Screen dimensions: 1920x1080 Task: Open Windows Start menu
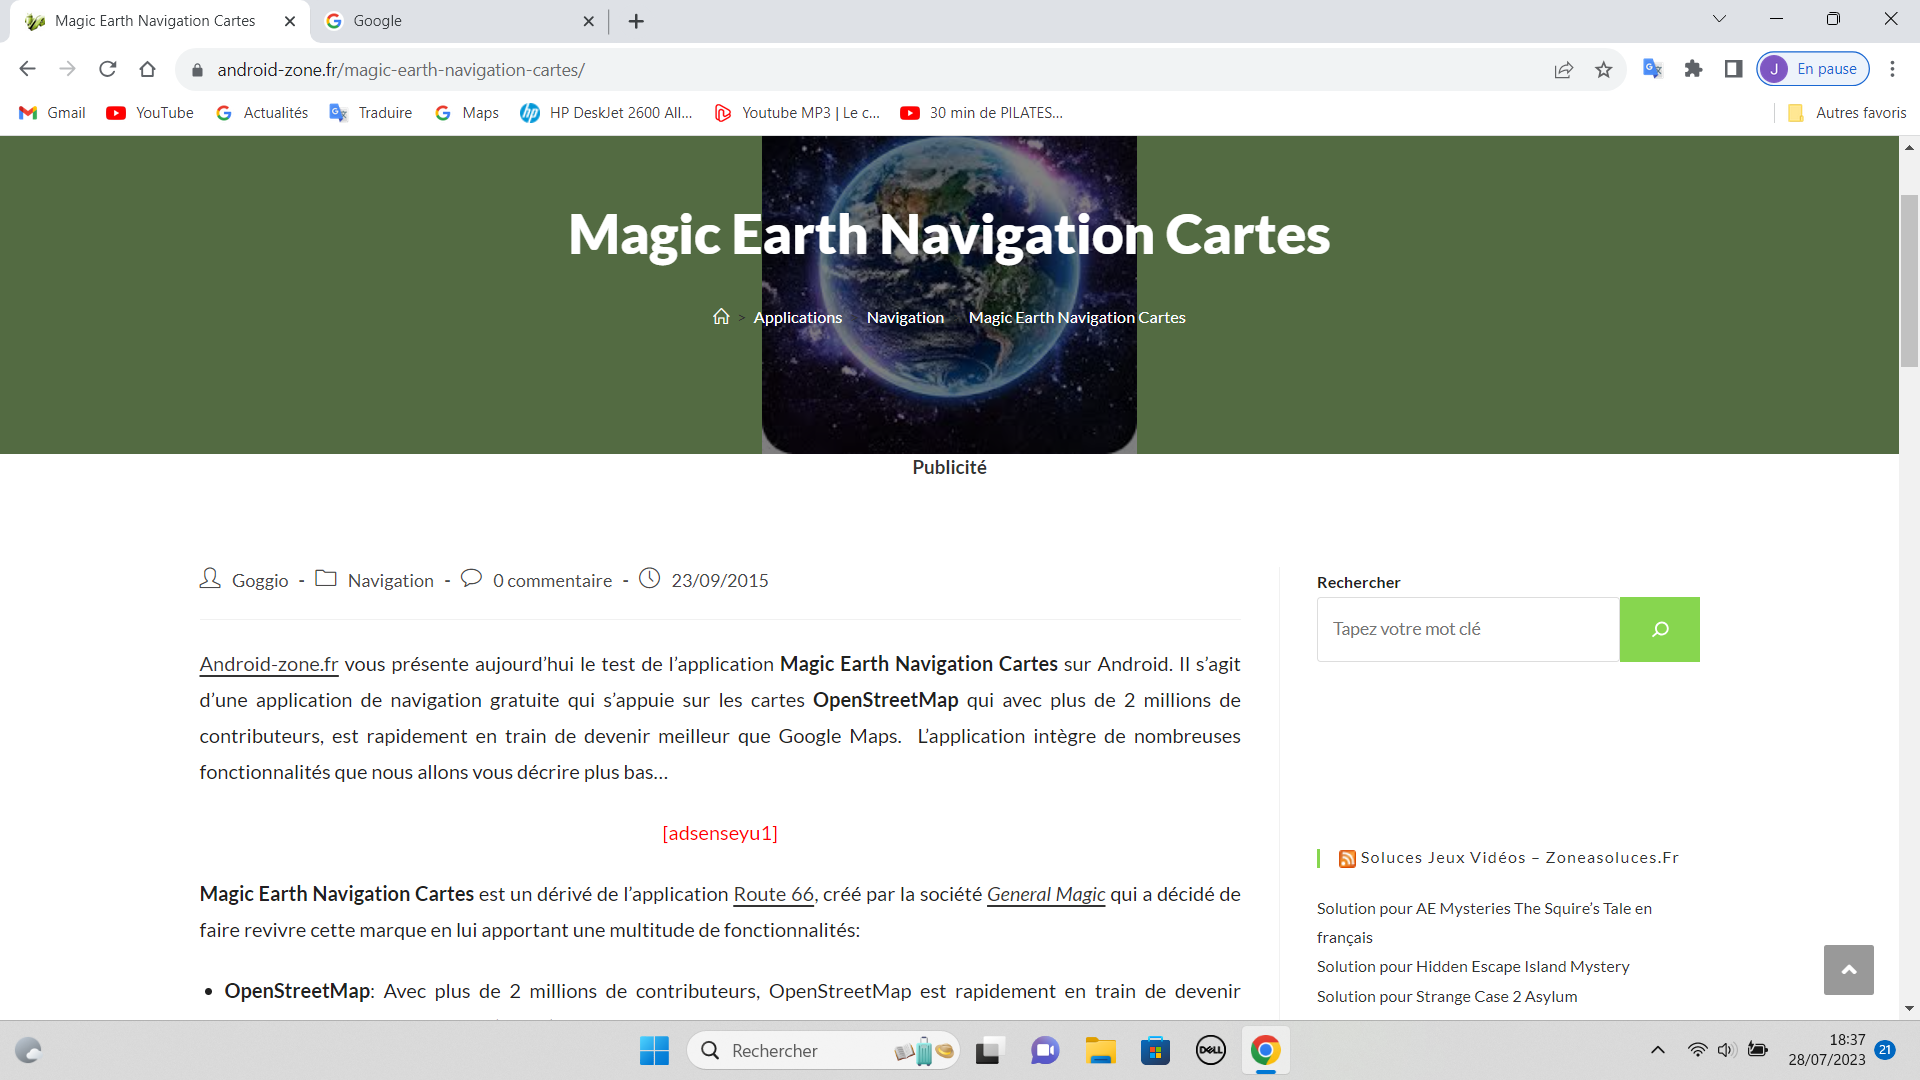point(654,1050)
